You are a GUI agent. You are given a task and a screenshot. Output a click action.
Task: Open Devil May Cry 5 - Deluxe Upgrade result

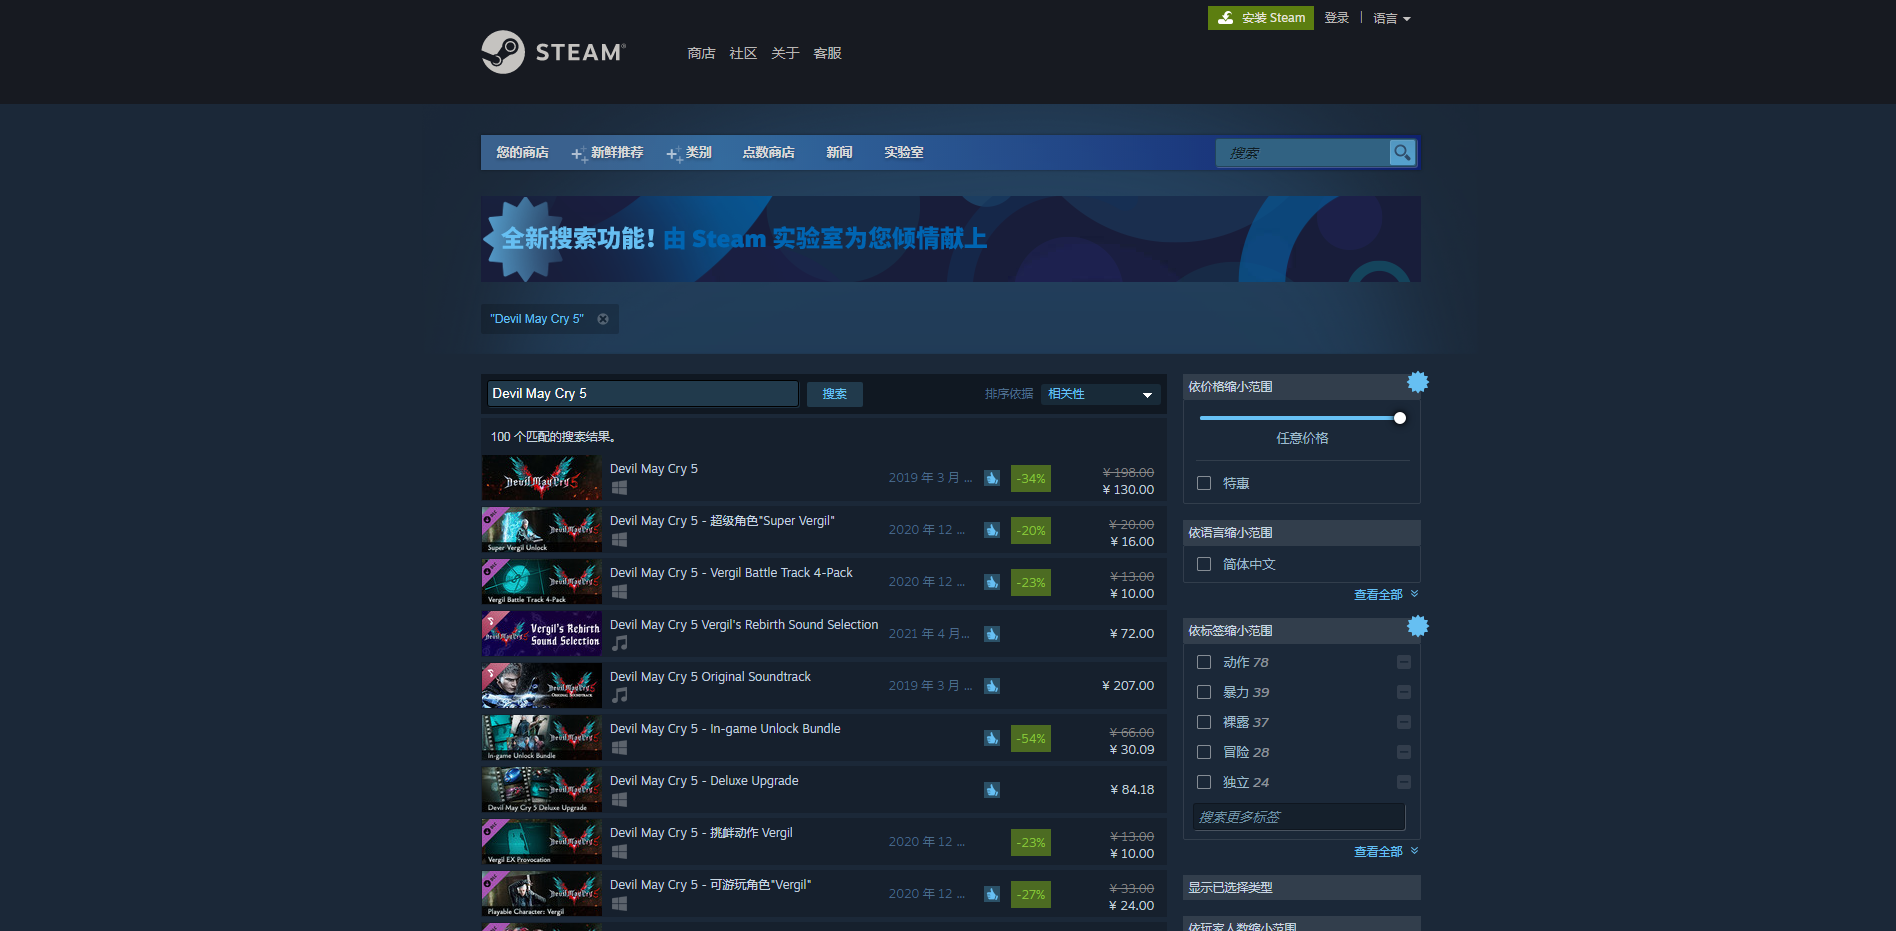pyautogui.click(x=824, y=790)
